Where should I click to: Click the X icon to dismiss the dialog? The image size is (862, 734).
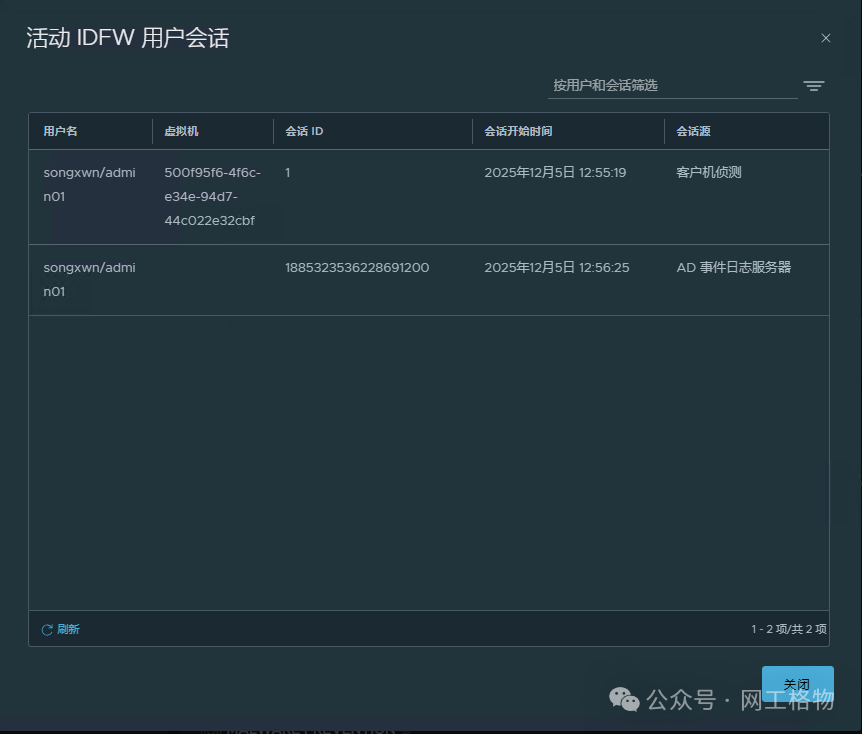pos(825,38)
